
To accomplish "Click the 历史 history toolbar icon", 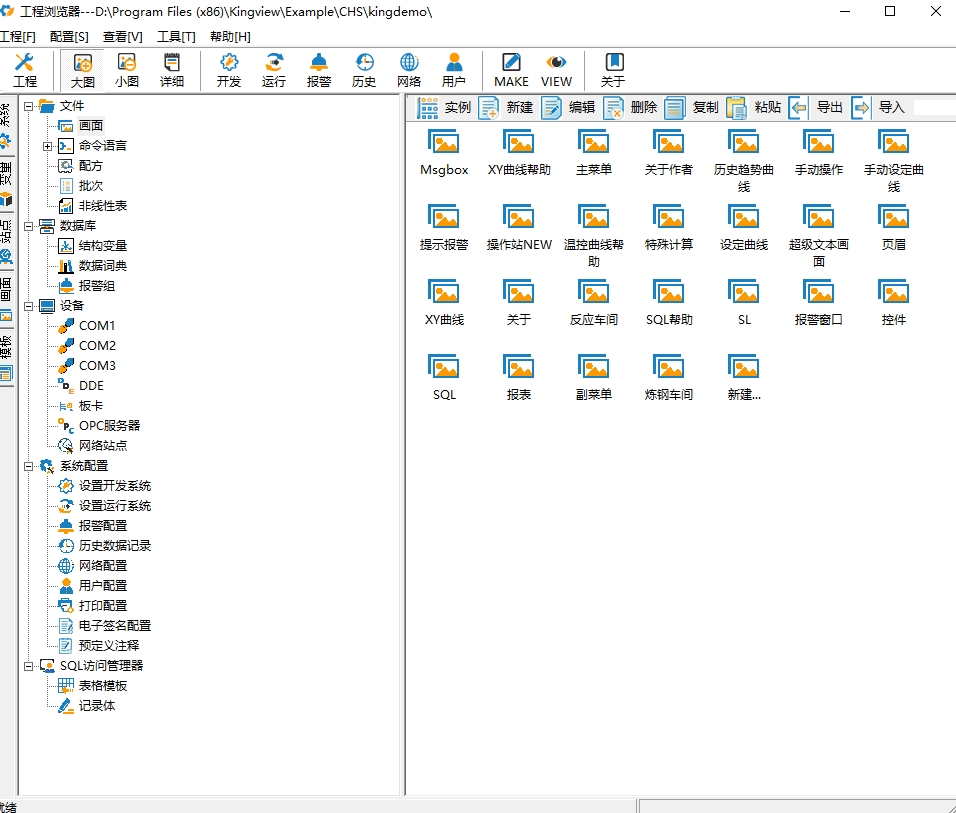I will (364, 70).
